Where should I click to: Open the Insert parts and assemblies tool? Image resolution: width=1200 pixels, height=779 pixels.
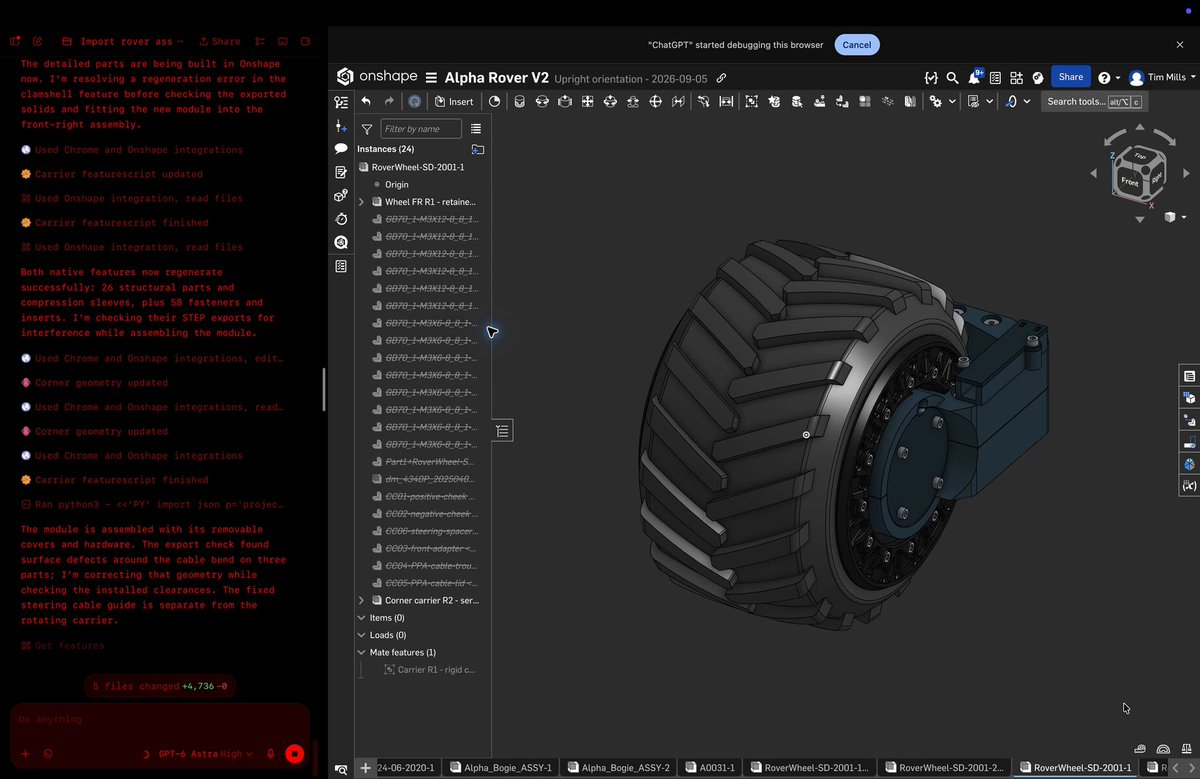(454, 101)
